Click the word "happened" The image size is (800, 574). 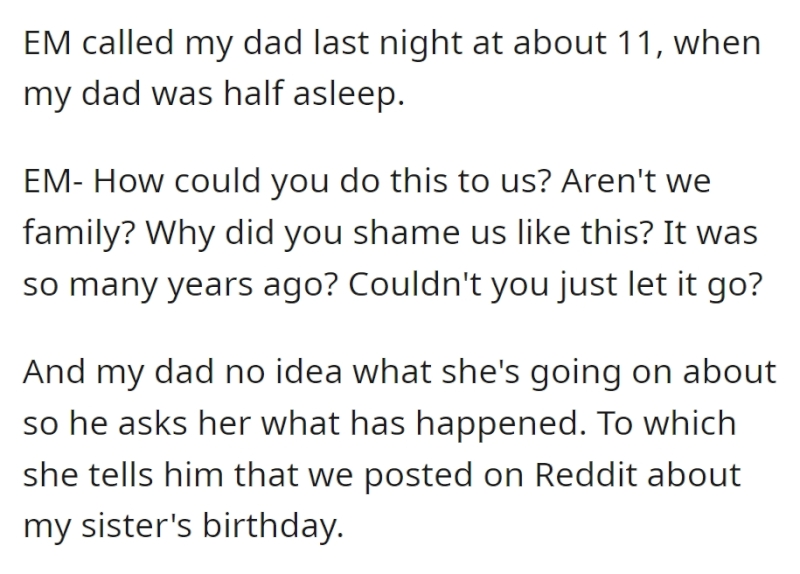498,425
